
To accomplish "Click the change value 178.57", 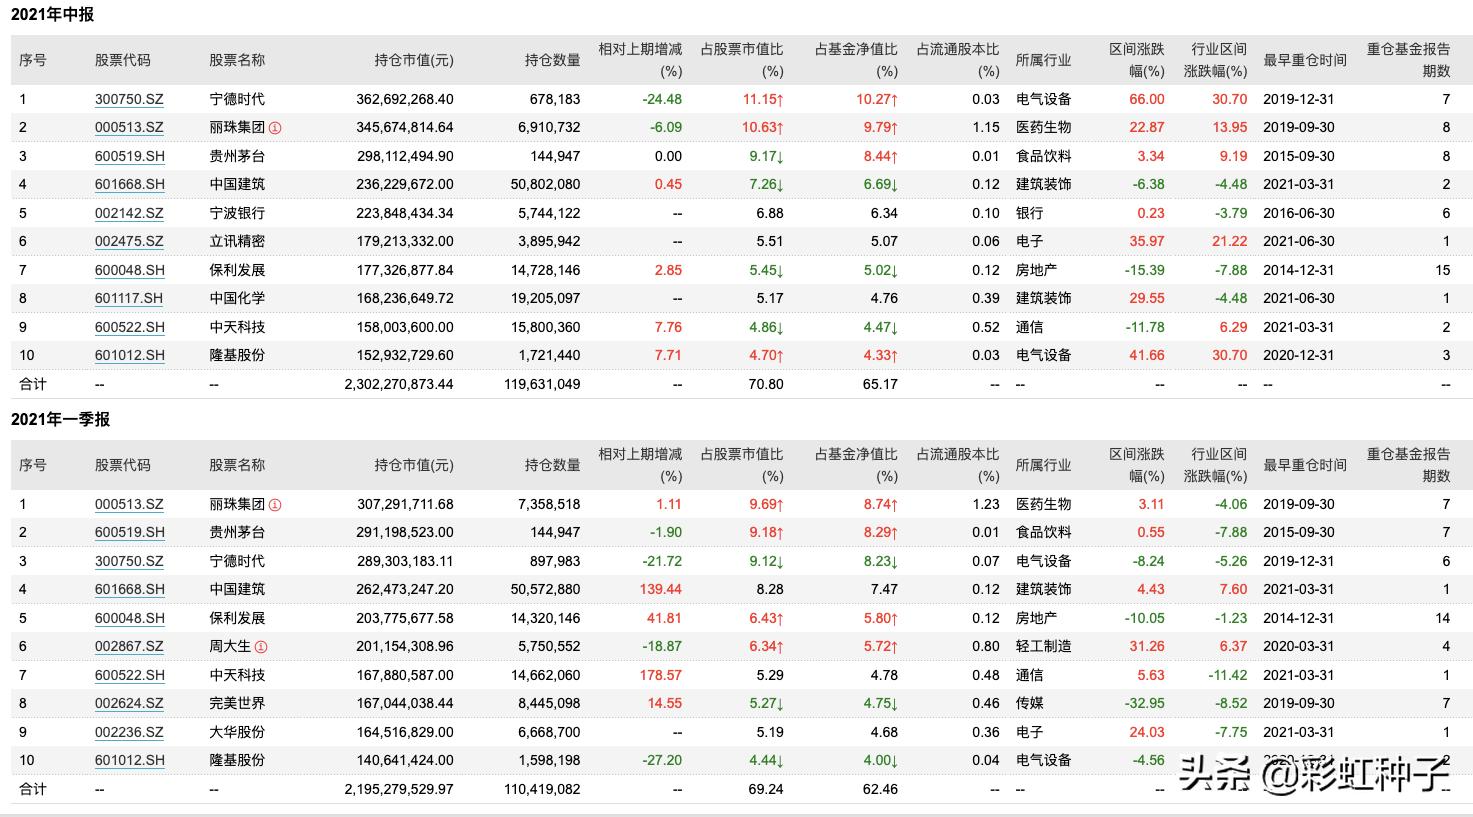I will (x=660, y=675).
